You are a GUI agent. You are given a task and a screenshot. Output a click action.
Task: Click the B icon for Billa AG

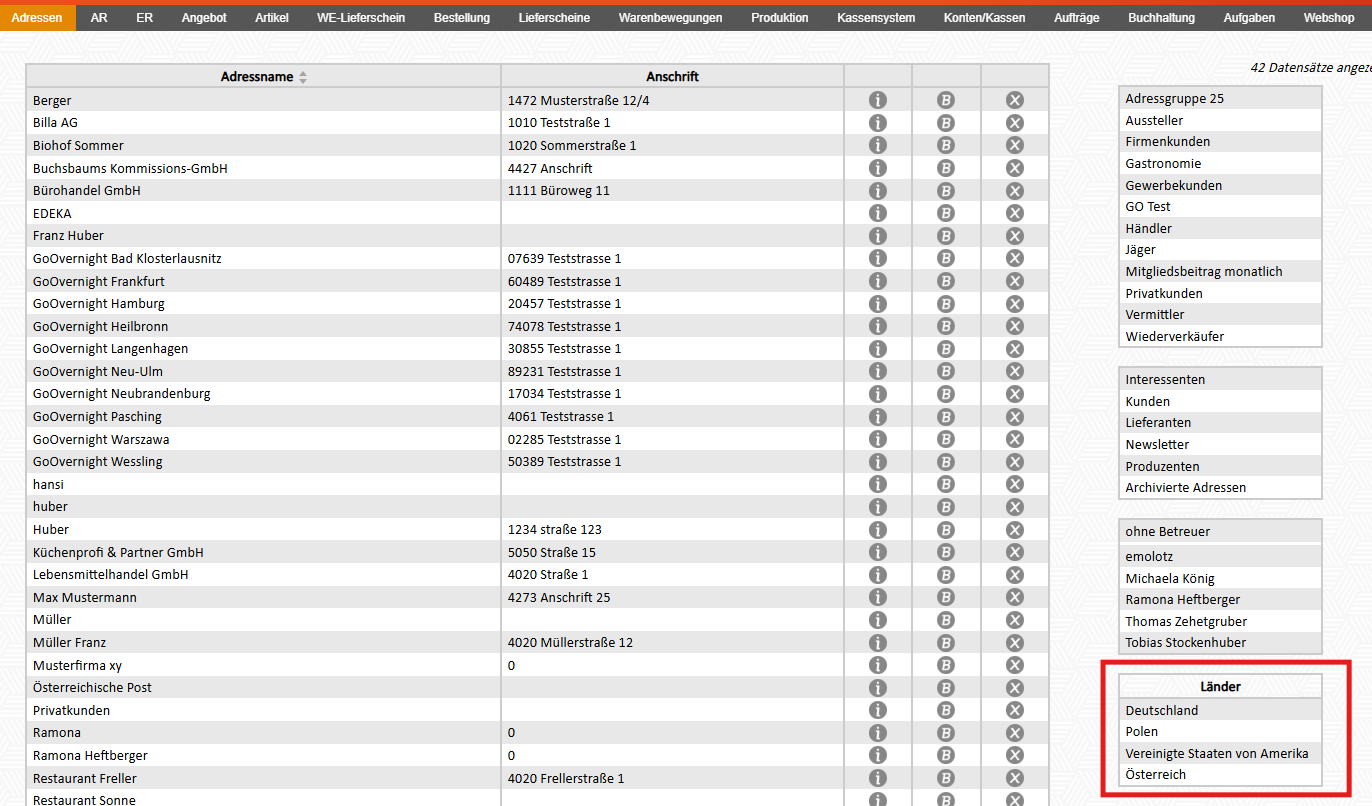[x=946, y=122]
